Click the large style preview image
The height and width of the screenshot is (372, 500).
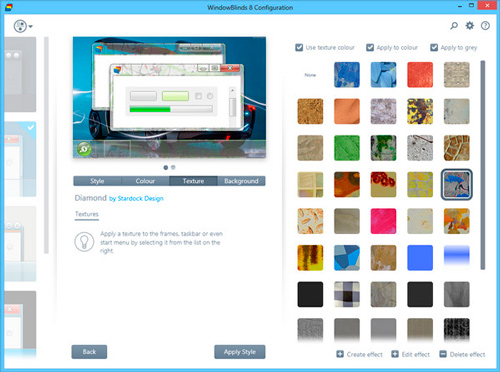169,97
